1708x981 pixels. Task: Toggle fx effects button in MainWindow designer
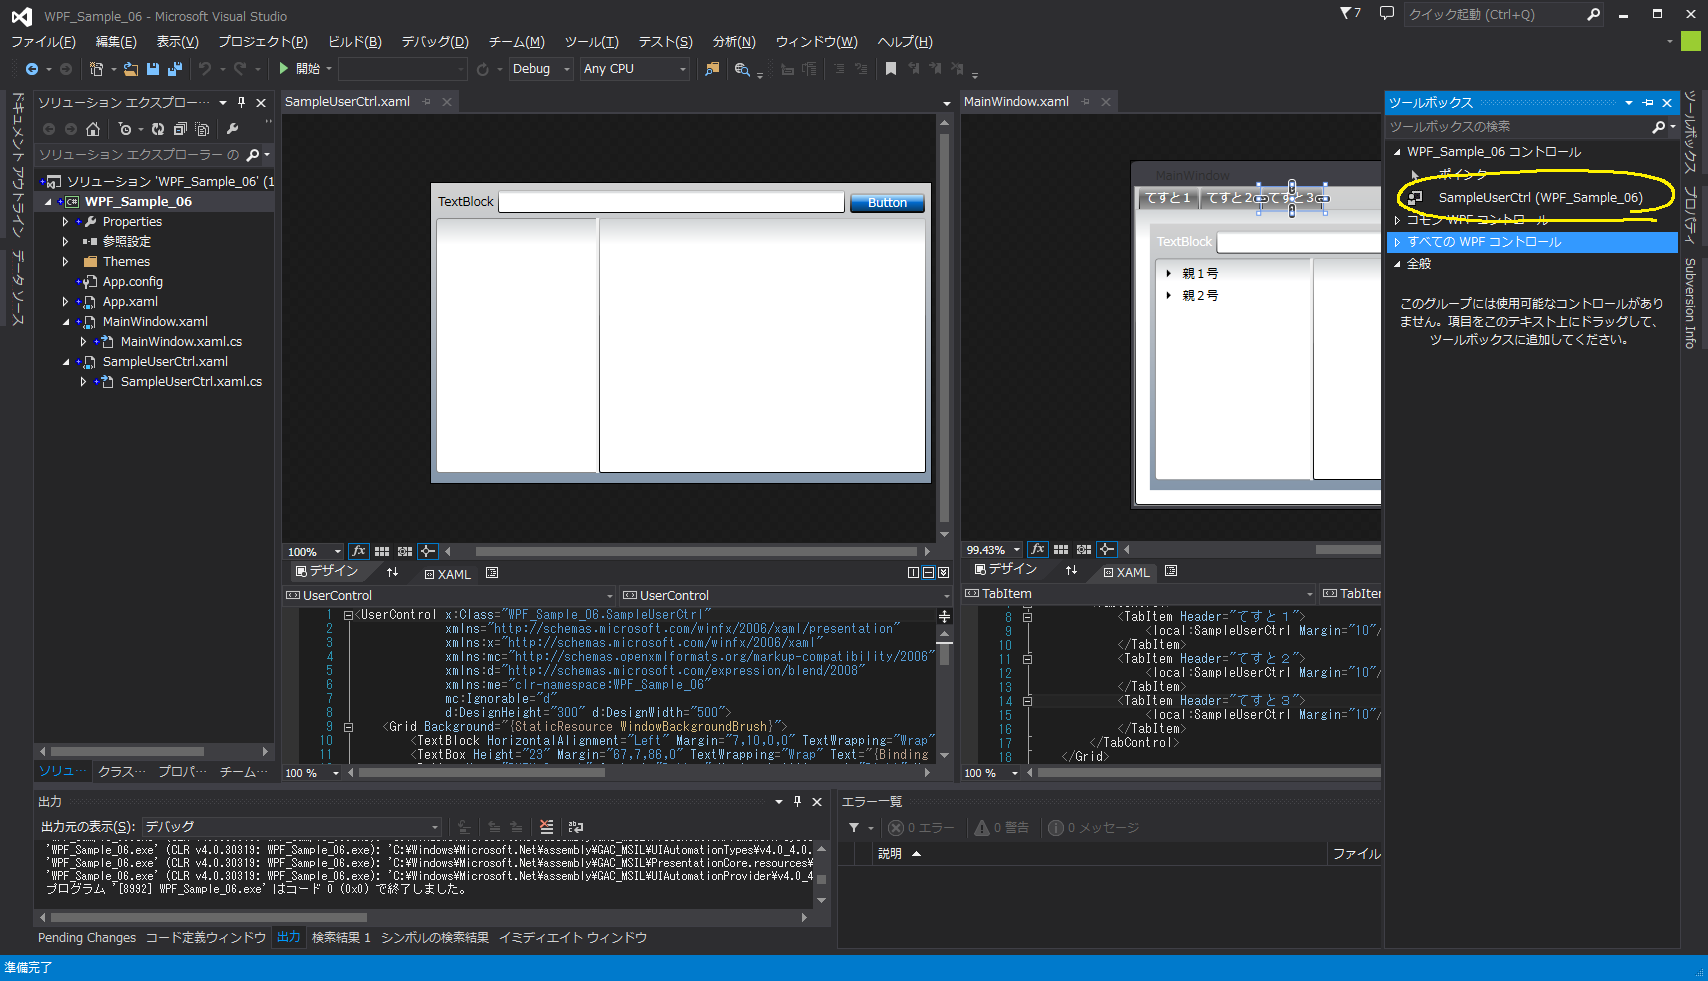[x=1037, y=549]
